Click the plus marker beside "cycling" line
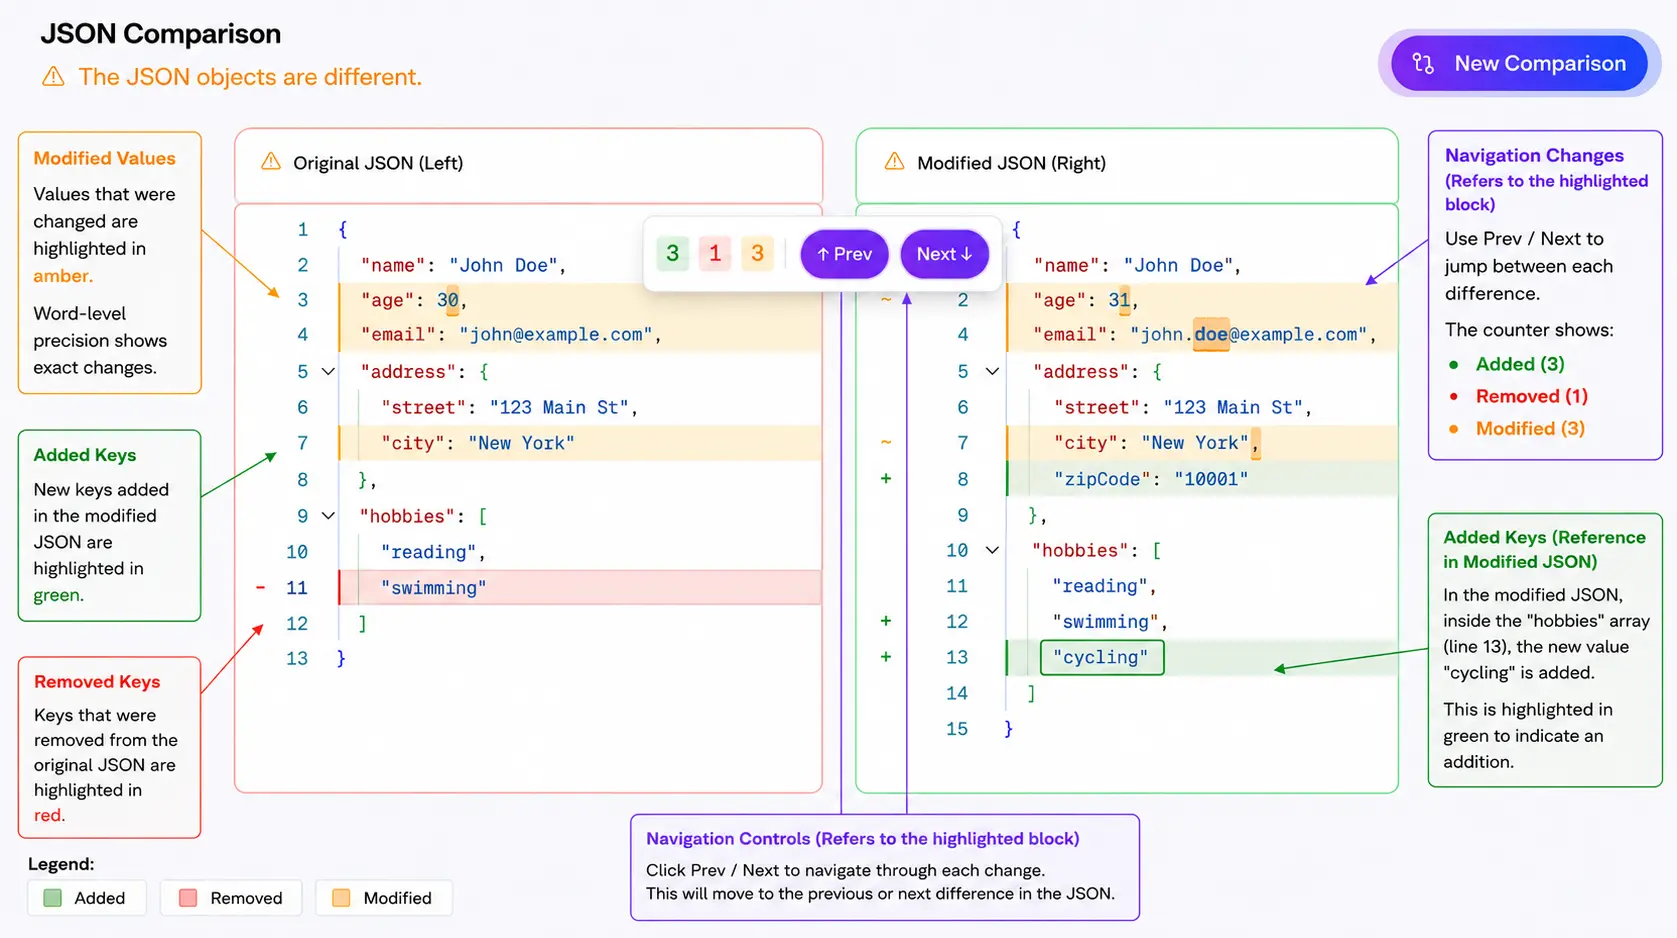Screen dimensions: 1677x938 coord(886,657)
